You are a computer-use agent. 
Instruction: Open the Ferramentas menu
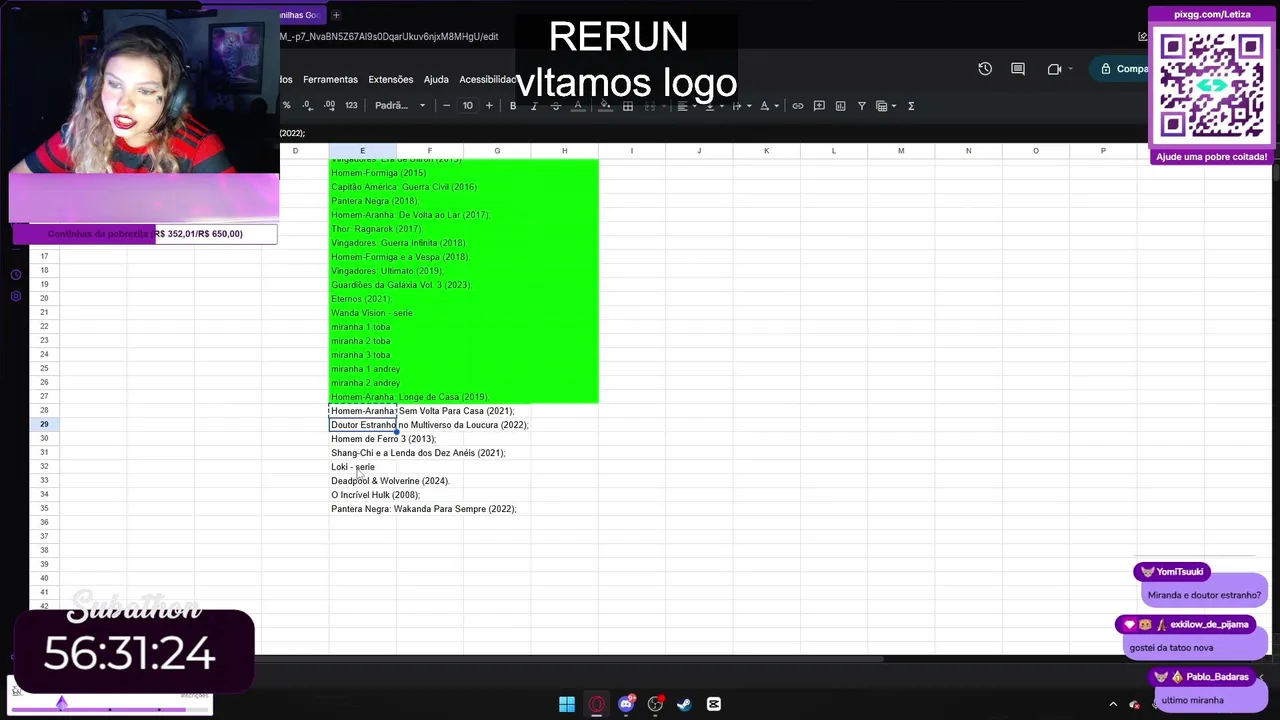330,79
